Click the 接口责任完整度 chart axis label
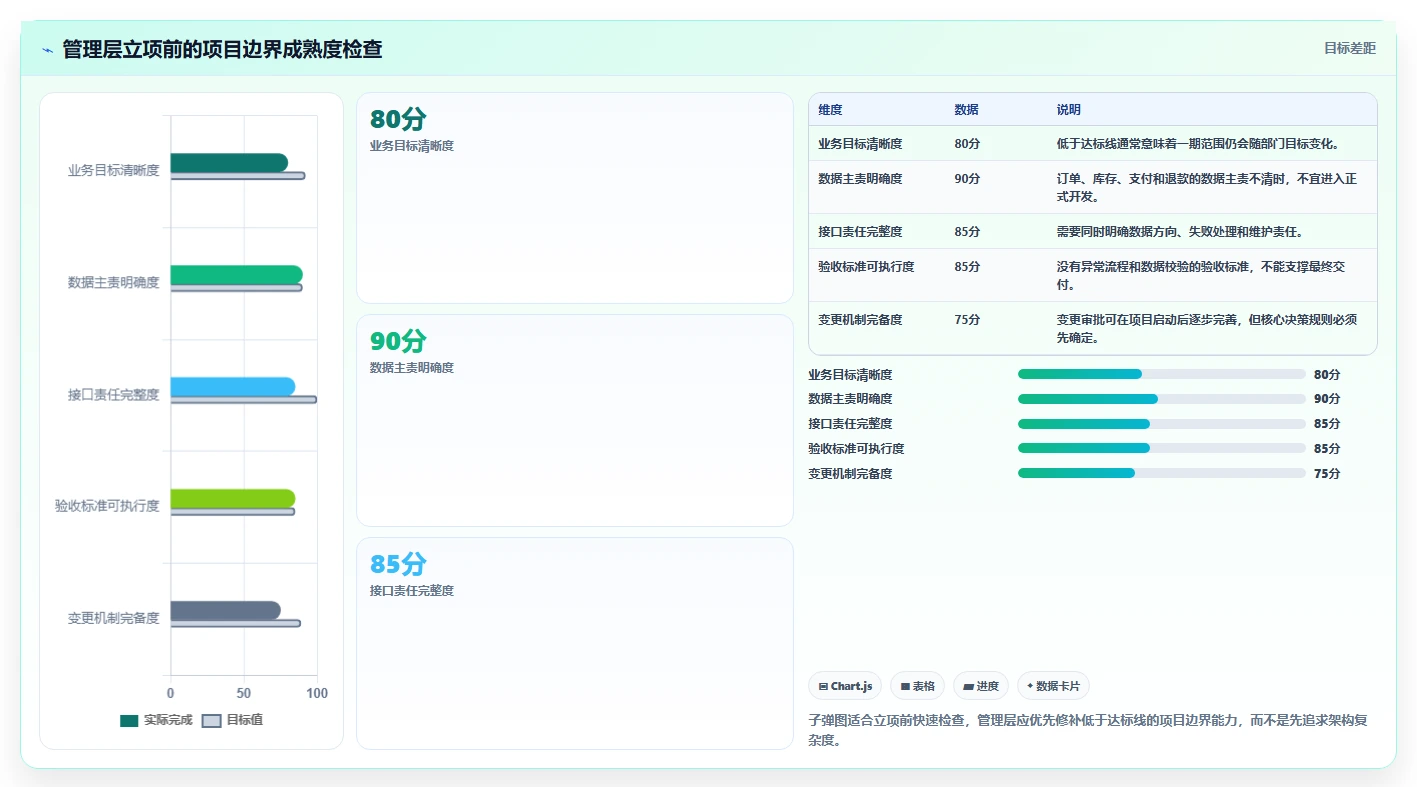 click(113, 395)
